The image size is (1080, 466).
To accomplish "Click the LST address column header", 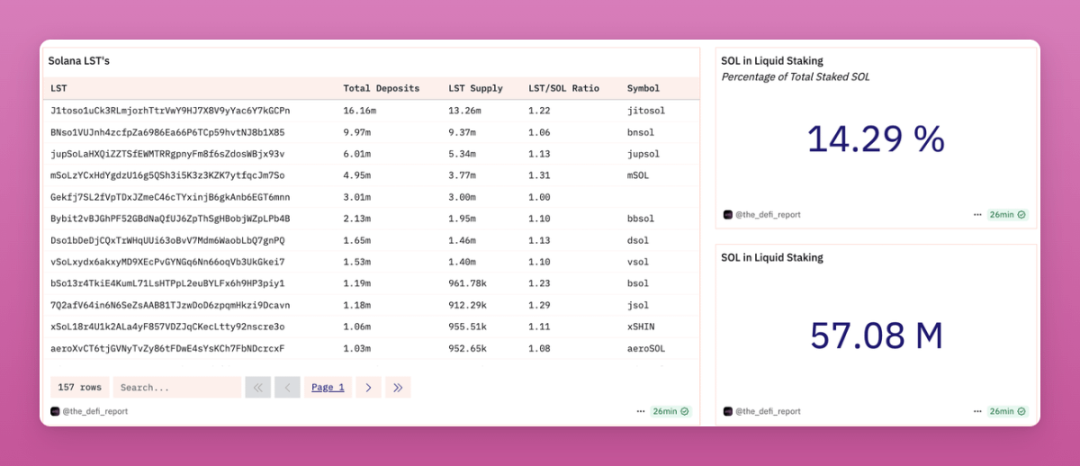I will point(59,88).
